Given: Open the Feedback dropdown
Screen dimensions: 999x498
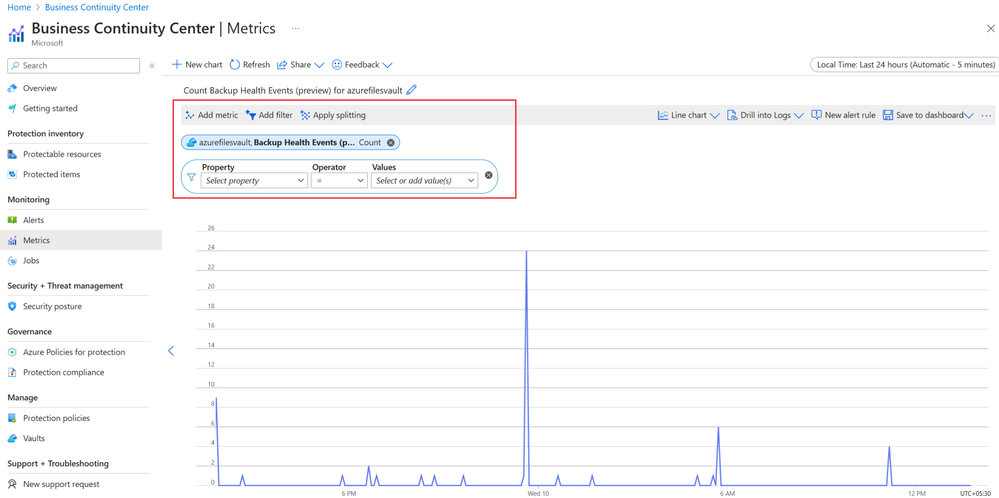Looking at the screenshot, I should click(362, 64).
